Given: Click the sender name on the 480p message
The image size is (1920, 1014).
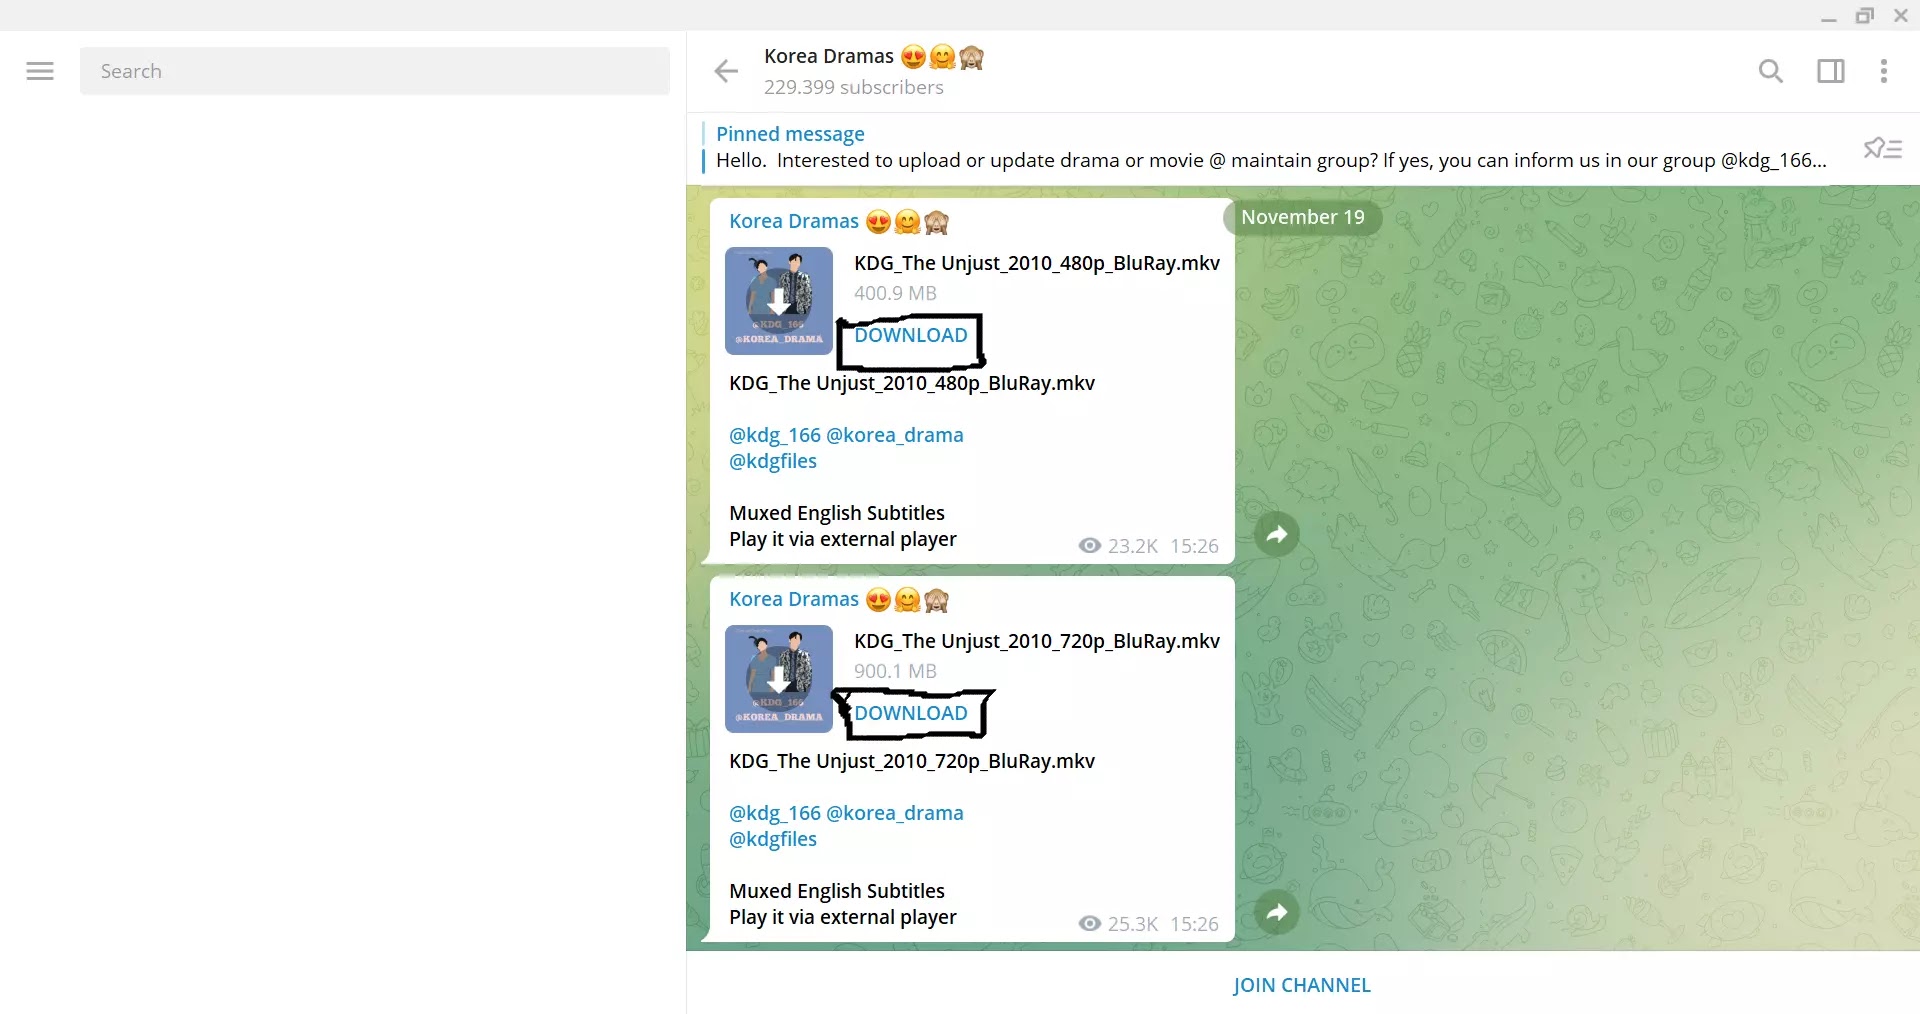Looking at the screenshot, I should pyautogui.click(x=839, y=221).
